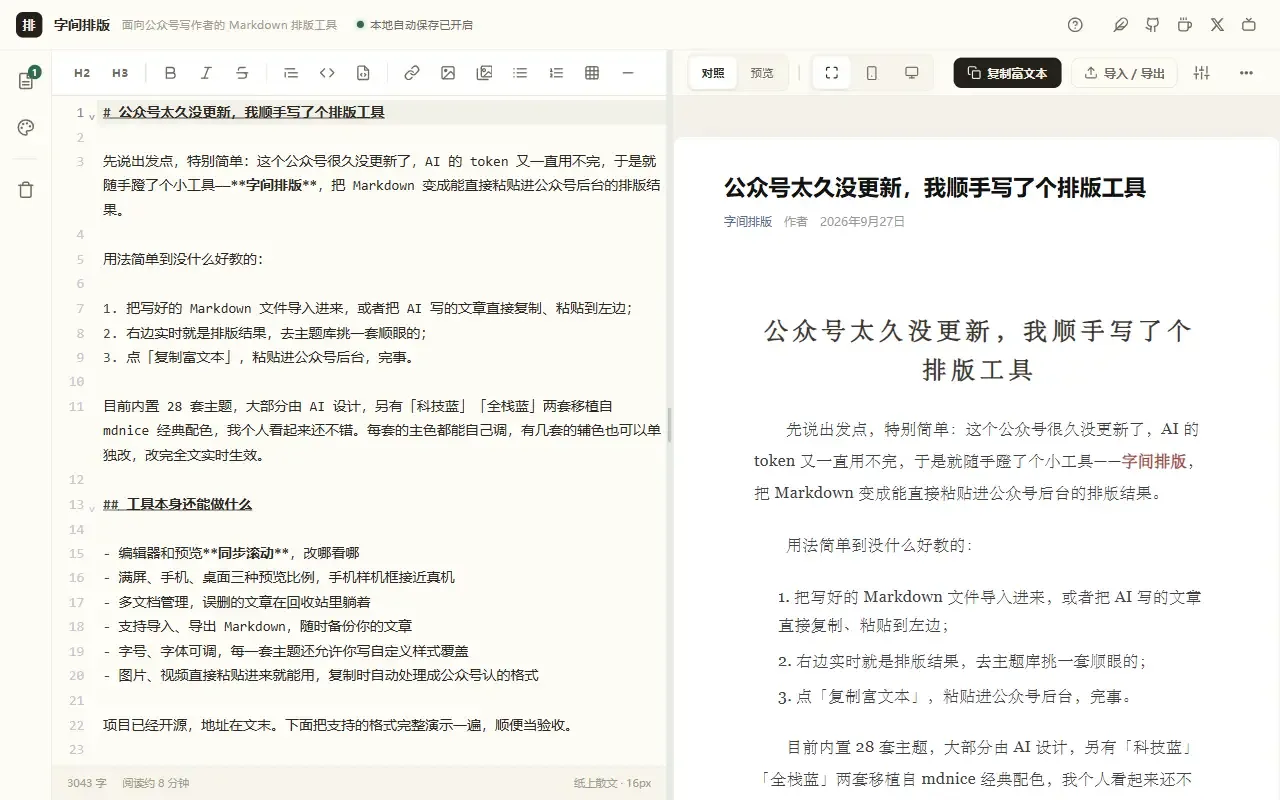Switch to the 对照 split view
The image size is (1280, 800).
pyautogui.click(x=713, y=73)
